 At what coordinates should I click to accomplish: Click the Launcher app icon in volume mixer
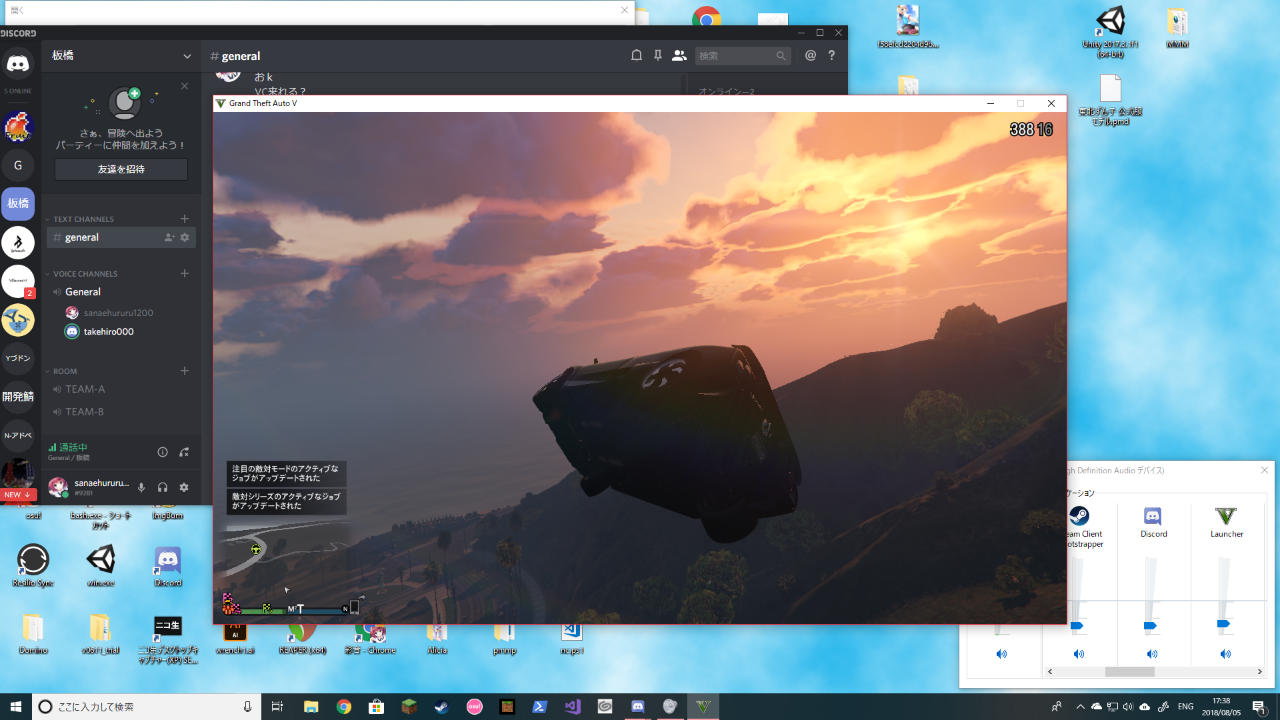click(1226, 516)
